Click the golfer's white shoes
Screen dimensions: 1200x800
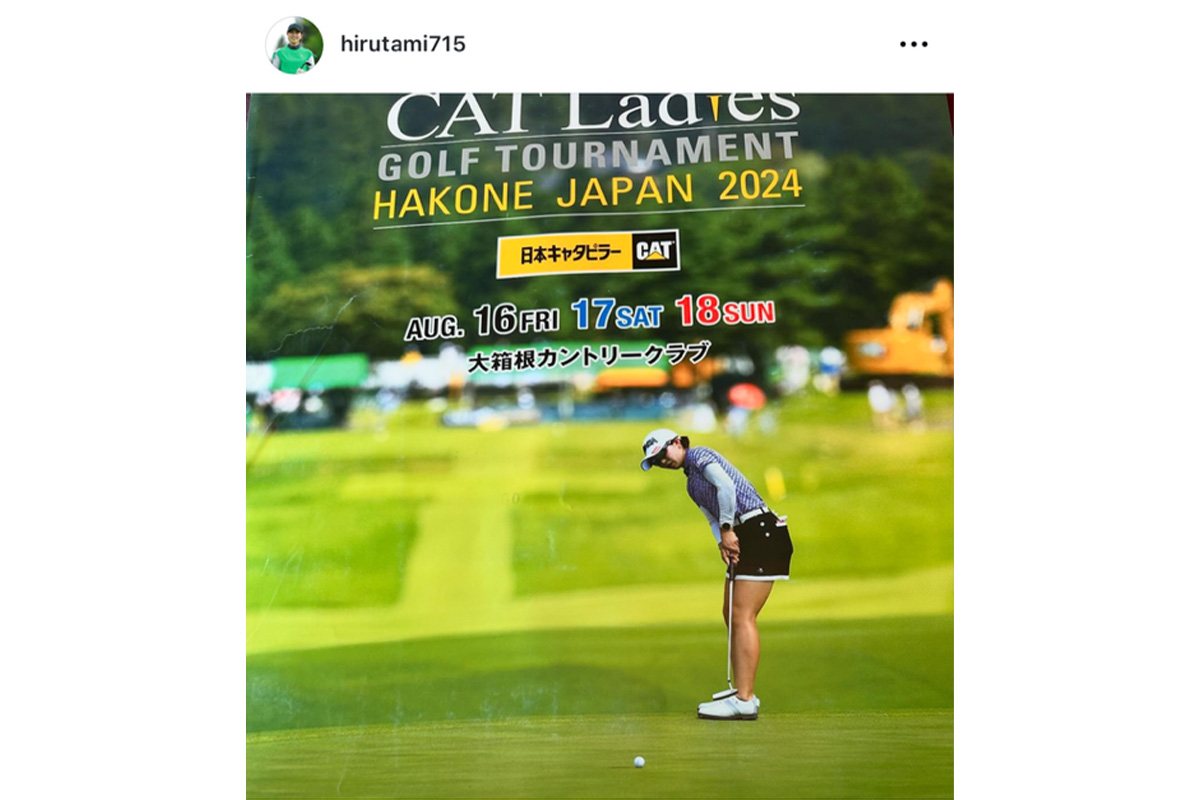(x=728, y=707)
